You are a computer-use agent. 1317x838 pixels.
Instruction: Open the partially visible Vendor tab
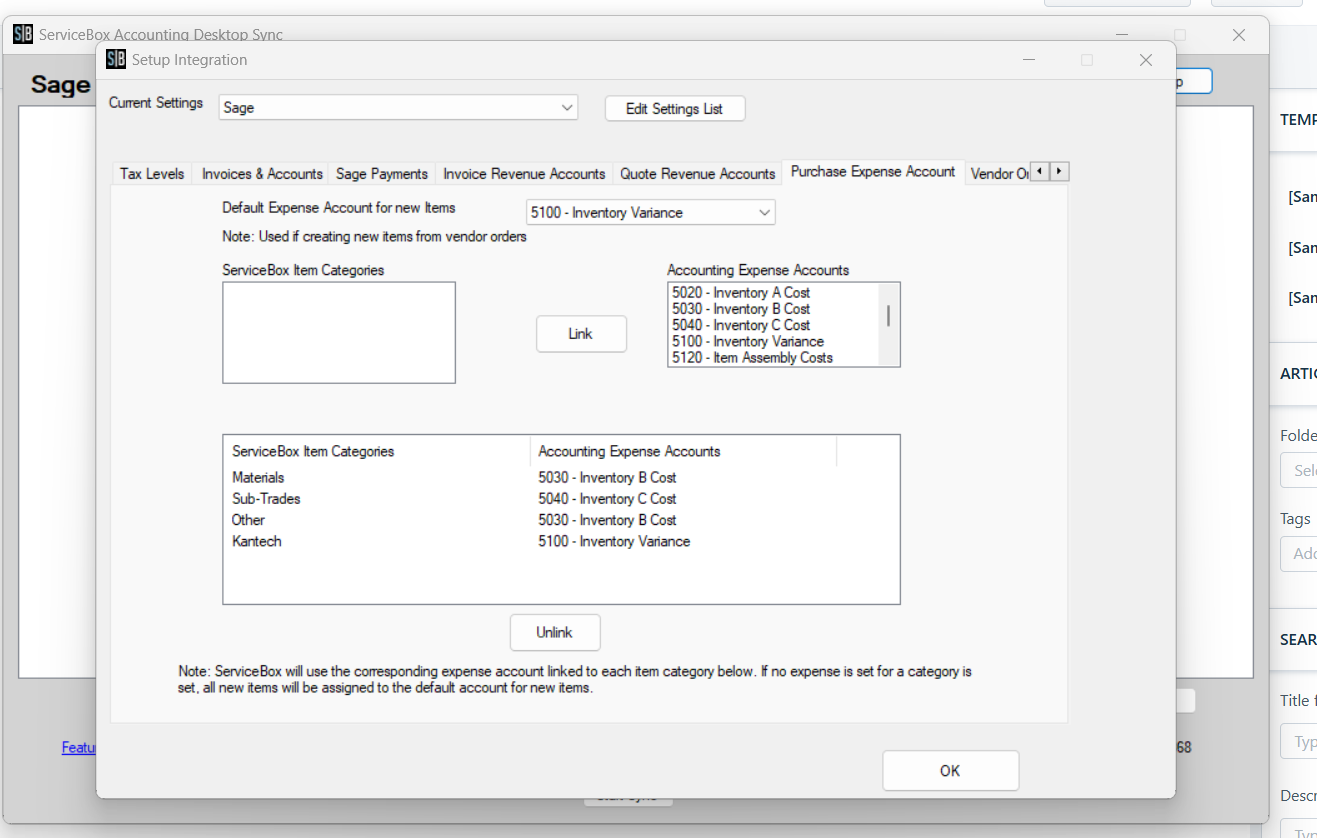click(x=999, y=174)
